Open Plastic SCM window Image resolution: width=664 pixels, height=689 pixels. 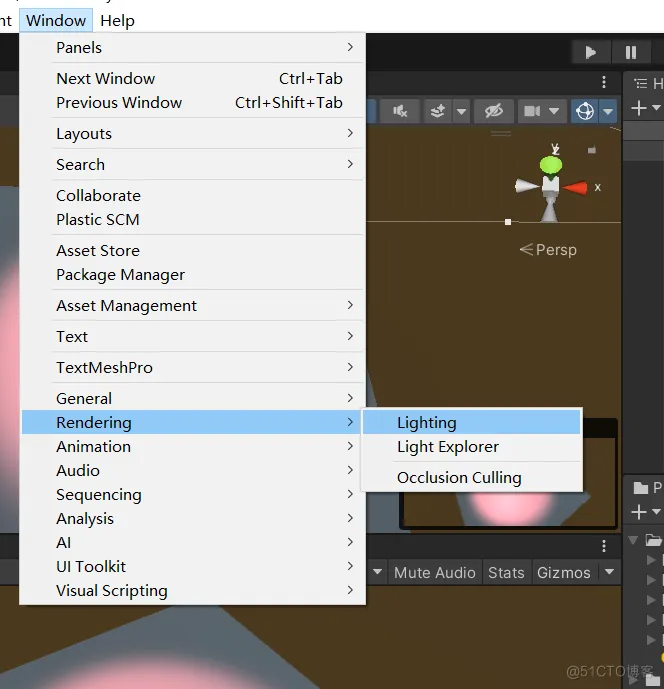click(x=193, y=220)
